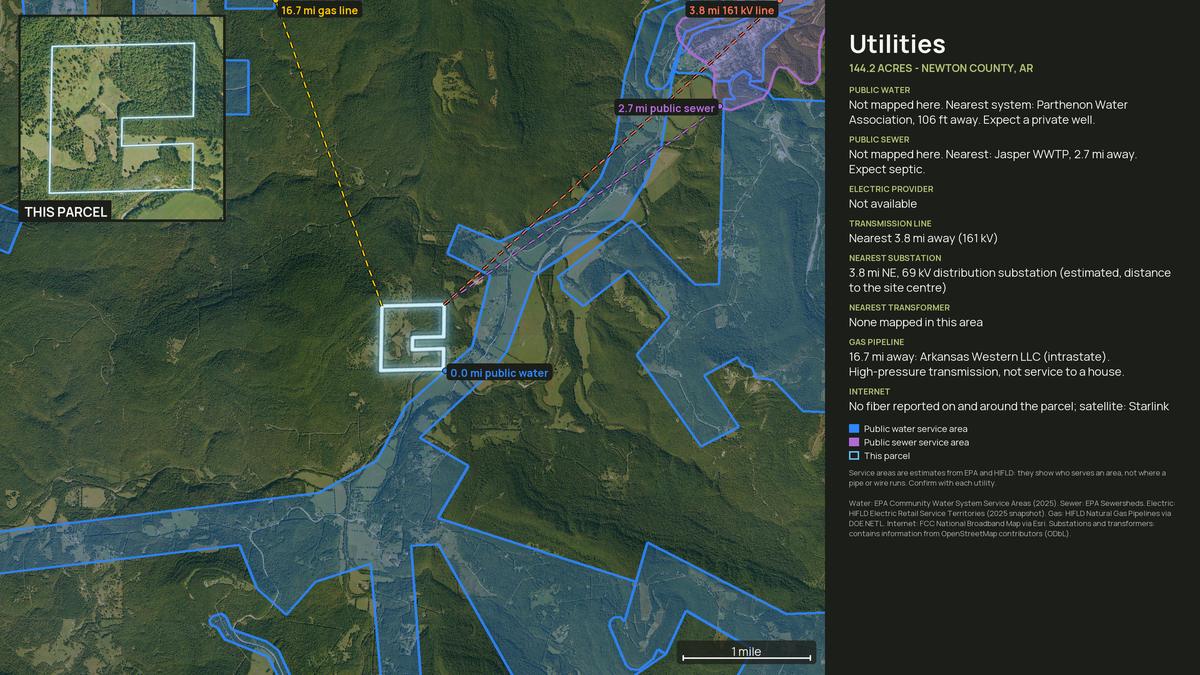
Task: Click the PUBLIC SEWER section heading
Action: pos(879,139)
